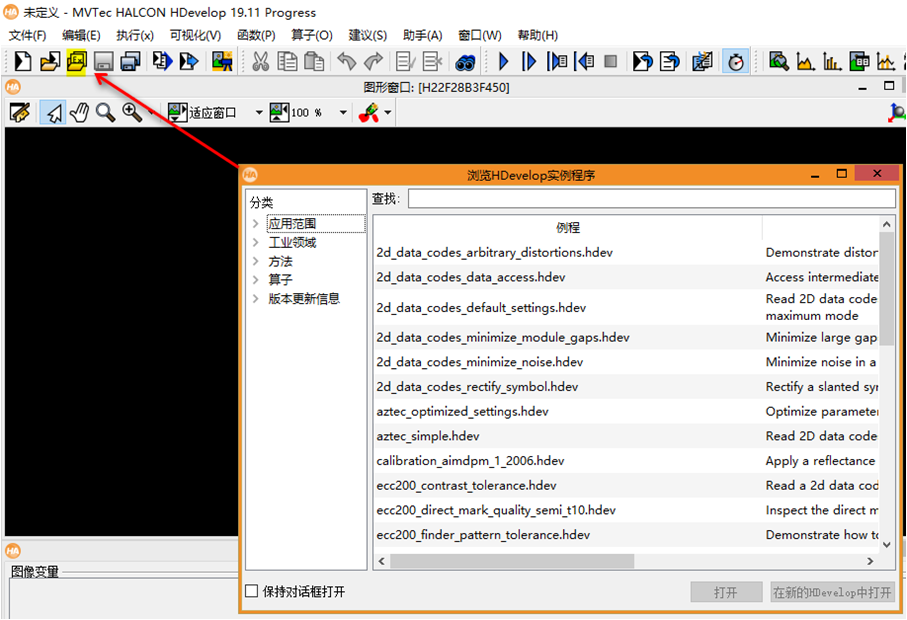The height and width of the screenshot is (620, 907).
Task: Expand the 应用范围 category
Action: 255,223
